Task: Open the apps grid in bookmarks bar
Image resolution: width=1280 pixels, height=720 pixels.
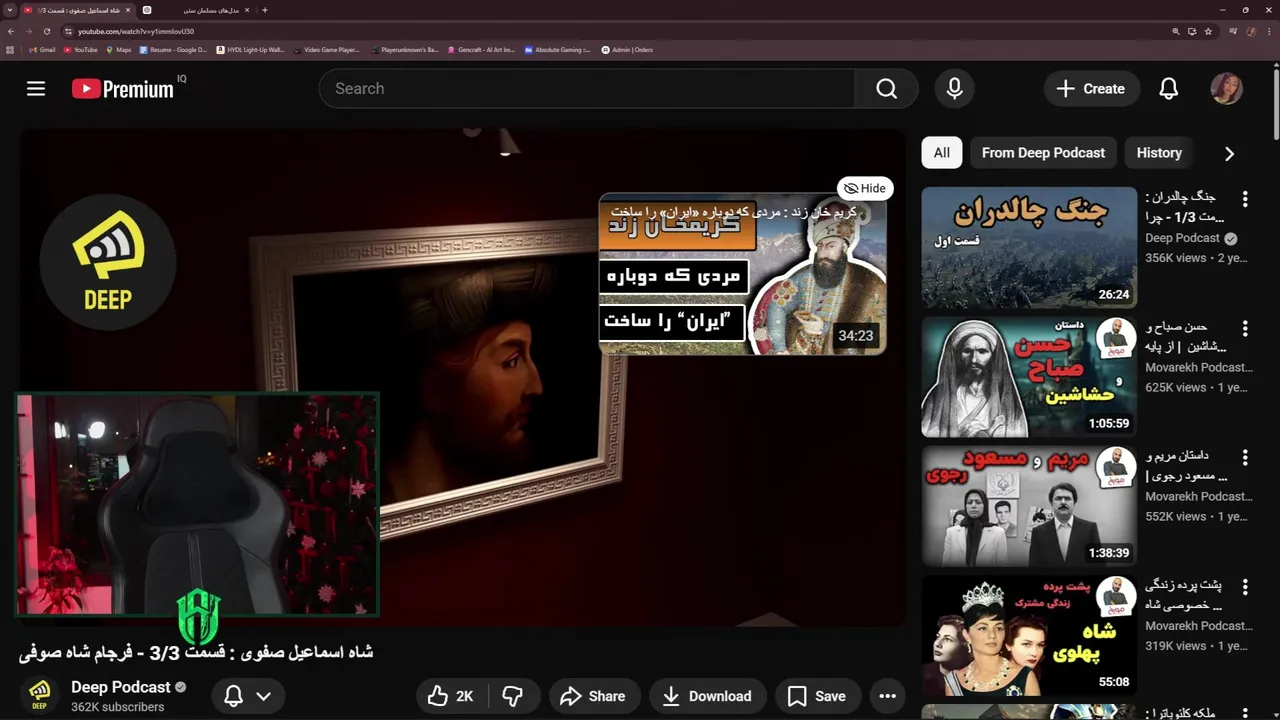Action: tap(10, 49)
